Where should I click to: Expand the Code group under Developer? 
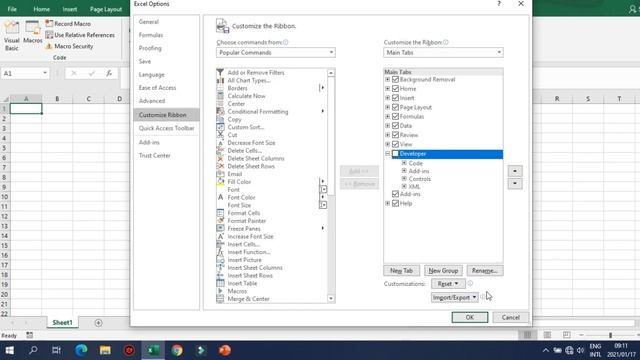click(x=404, y=163)
